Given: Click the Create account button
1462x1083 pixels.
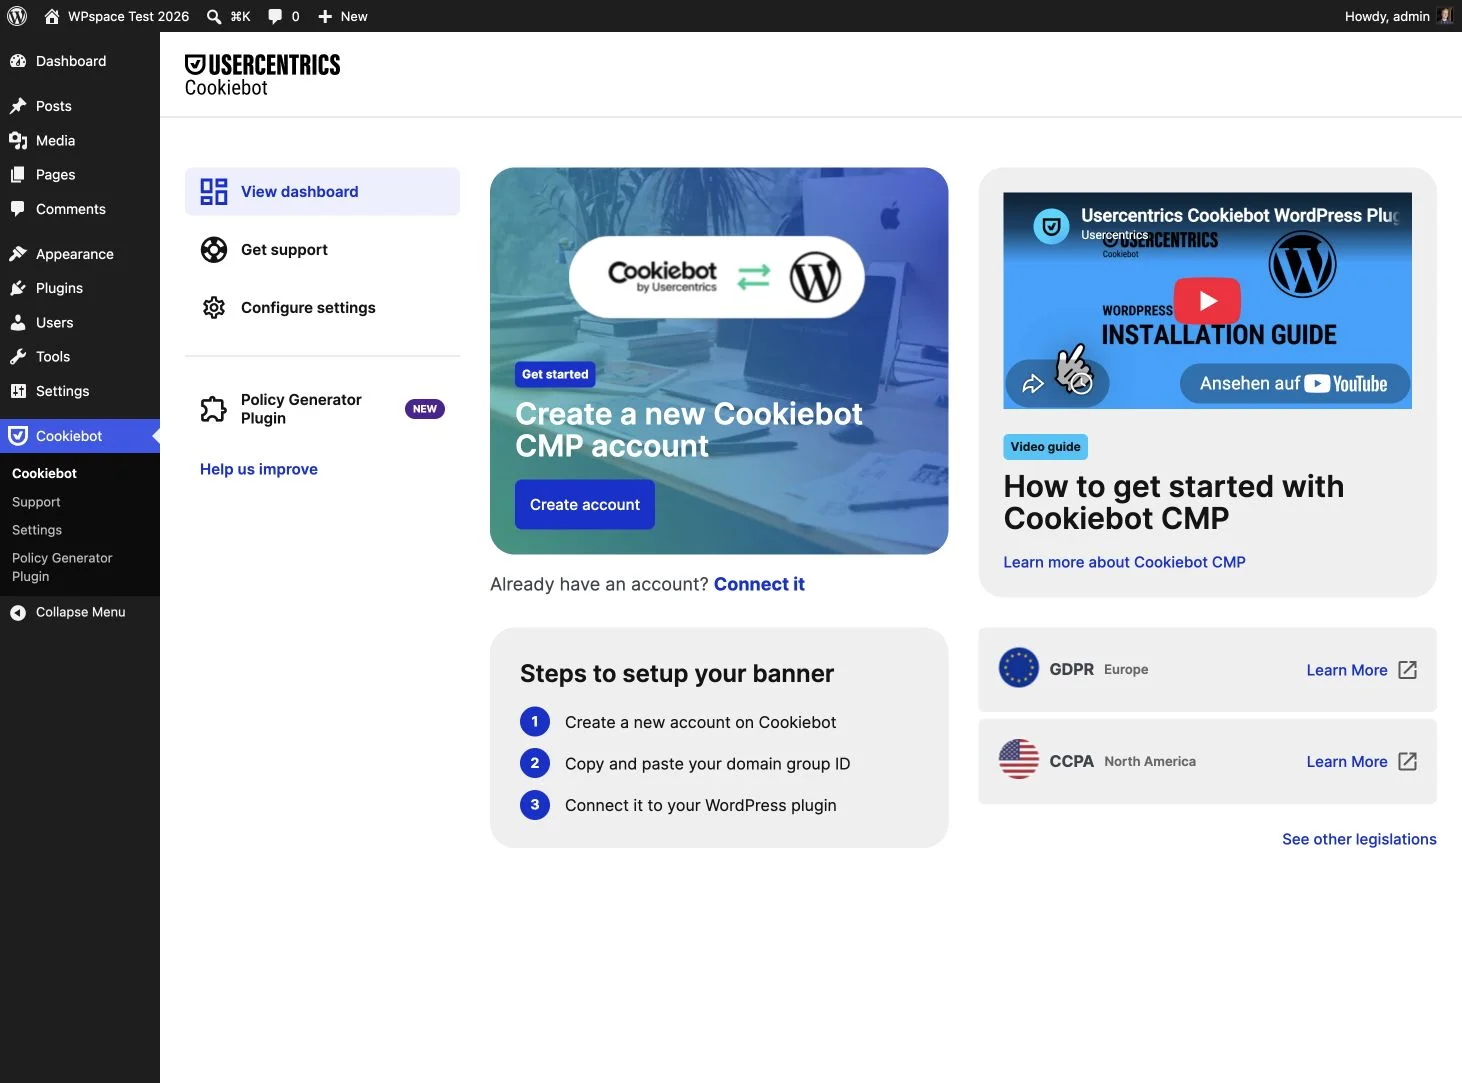Looking at the screenshot, I should [x=585, y=505].
